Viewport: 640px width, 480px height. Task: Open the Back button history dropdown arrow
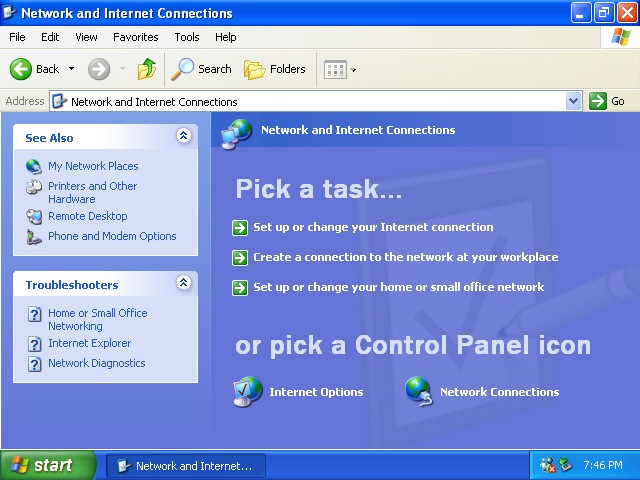(x=71, y=69)
